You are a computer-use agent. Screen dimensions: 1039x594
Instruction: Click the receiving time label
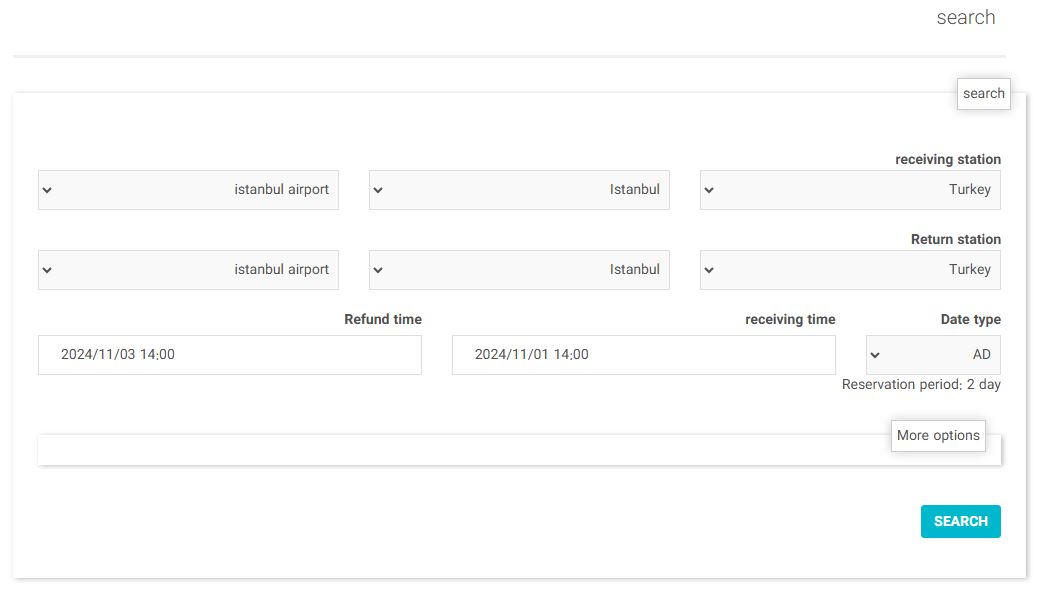coord(790,320)
